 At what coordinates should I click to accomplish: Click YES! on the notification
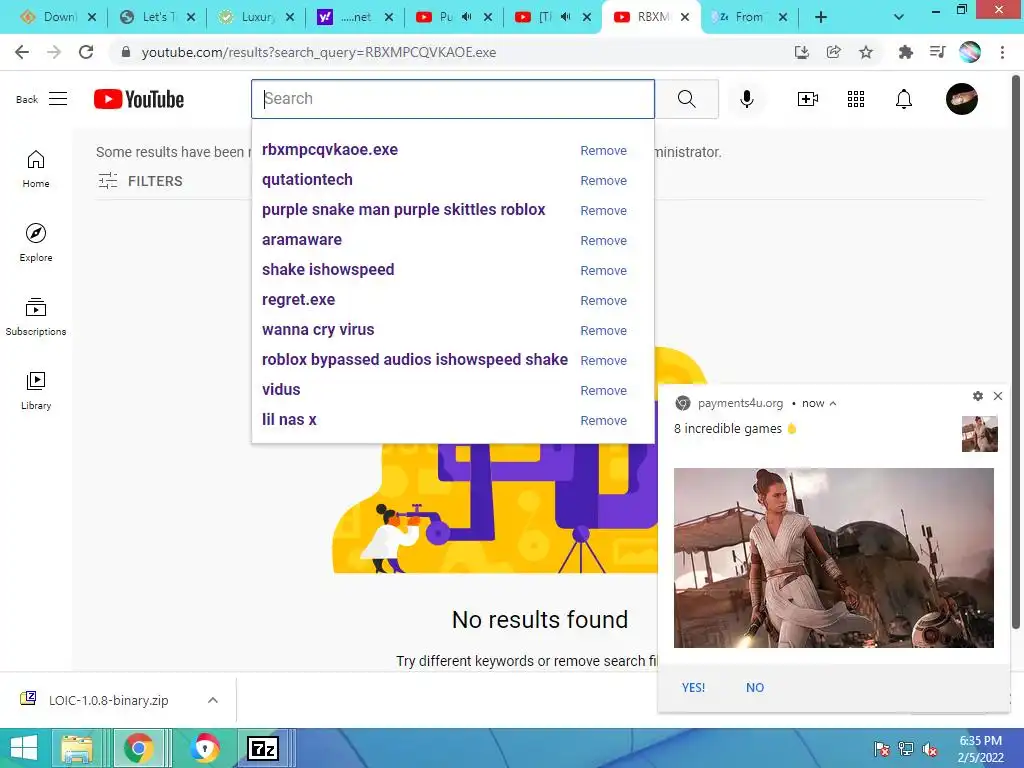(693, 688)
